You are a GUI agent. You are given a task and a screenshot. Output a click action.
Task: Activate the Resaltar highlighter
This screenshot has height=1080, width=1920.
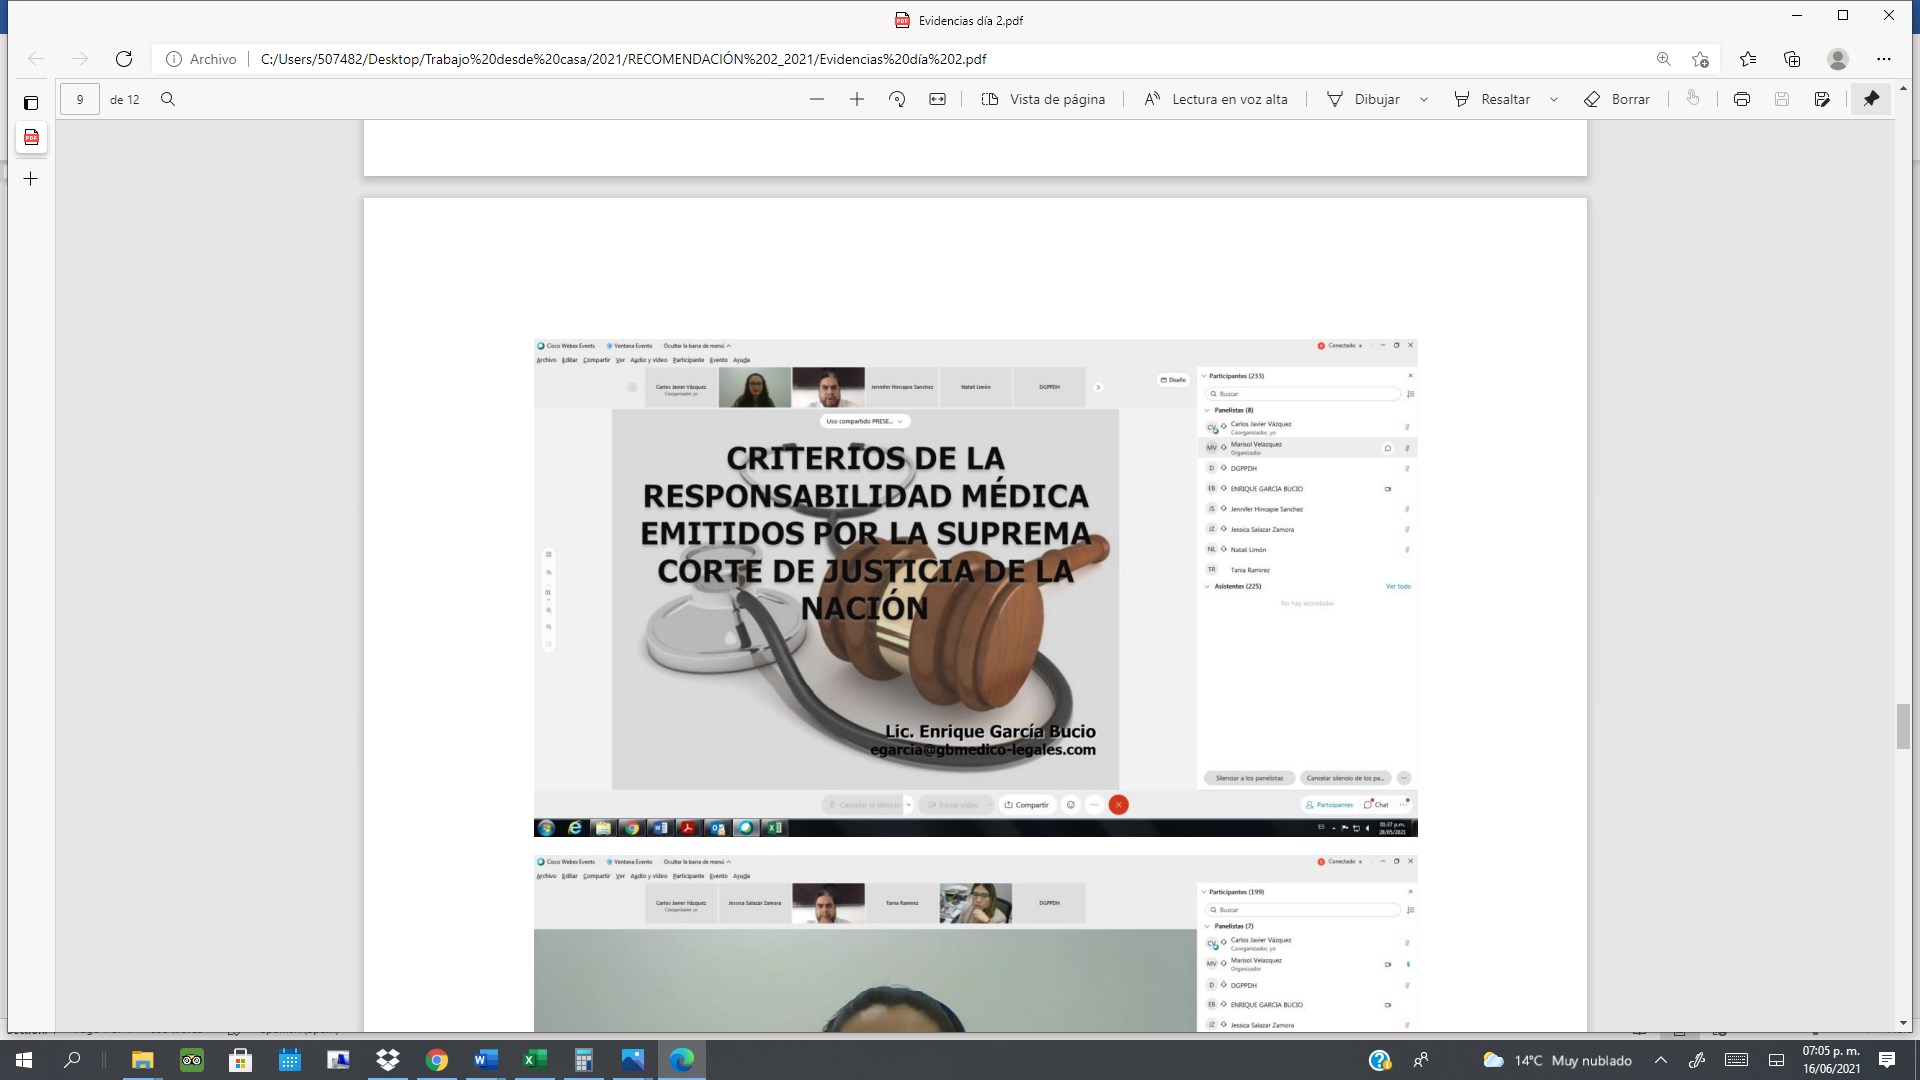coord(1492,99)
